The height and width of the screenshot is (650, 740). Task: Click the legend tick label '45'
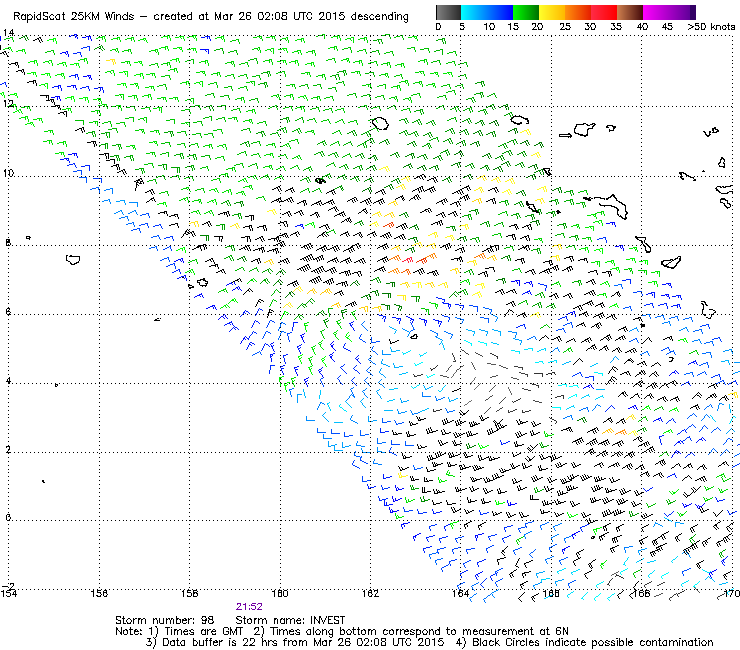click(x=667, y=26)
